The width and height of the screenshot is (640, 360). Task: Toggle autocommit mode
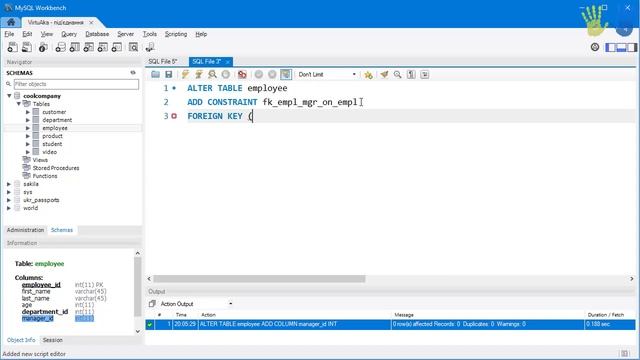coord(286,74)
